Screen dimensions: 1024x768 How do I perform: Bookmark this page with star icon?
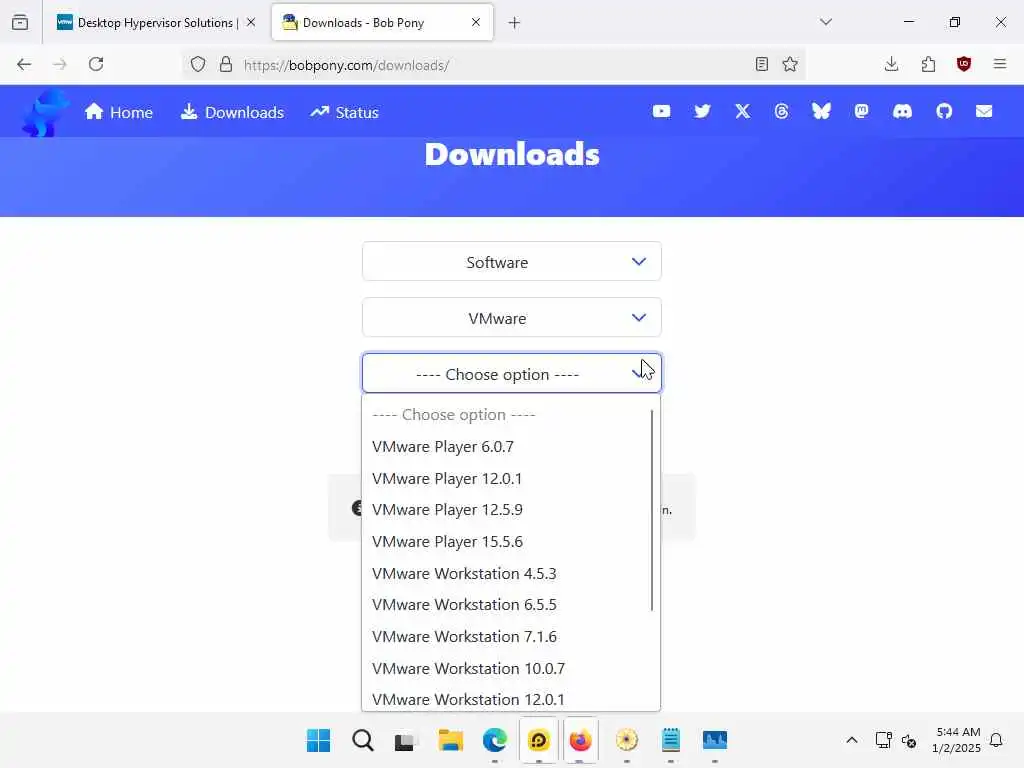pos(790,64)
